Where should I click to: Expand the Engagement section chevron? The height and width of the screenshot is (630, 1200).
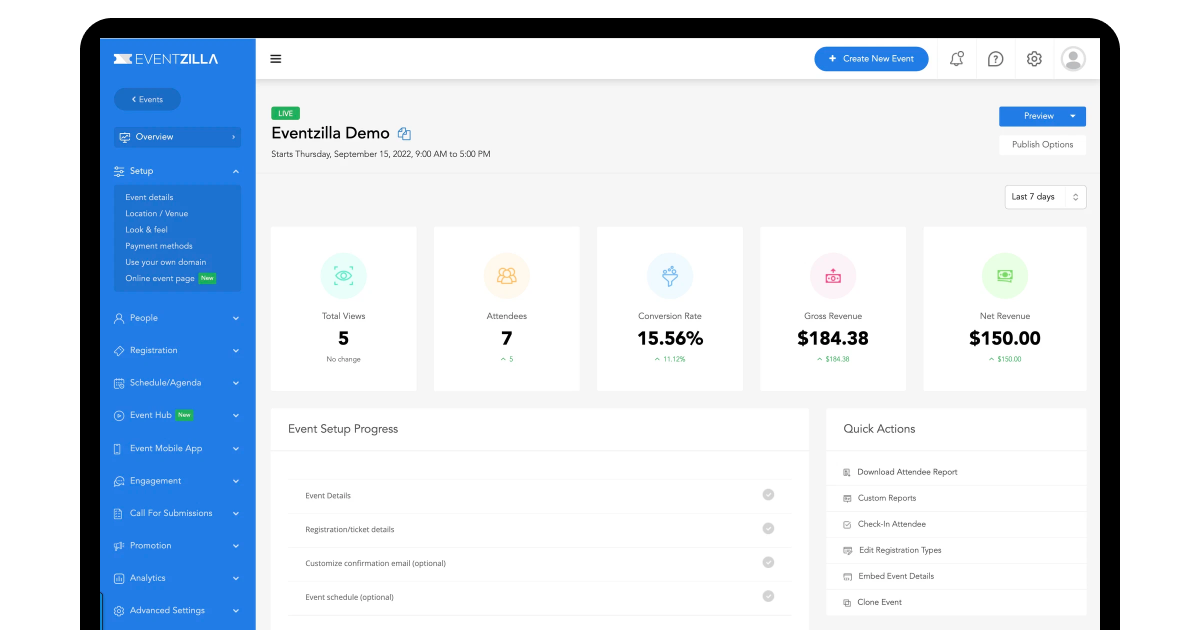pos(236,481)
